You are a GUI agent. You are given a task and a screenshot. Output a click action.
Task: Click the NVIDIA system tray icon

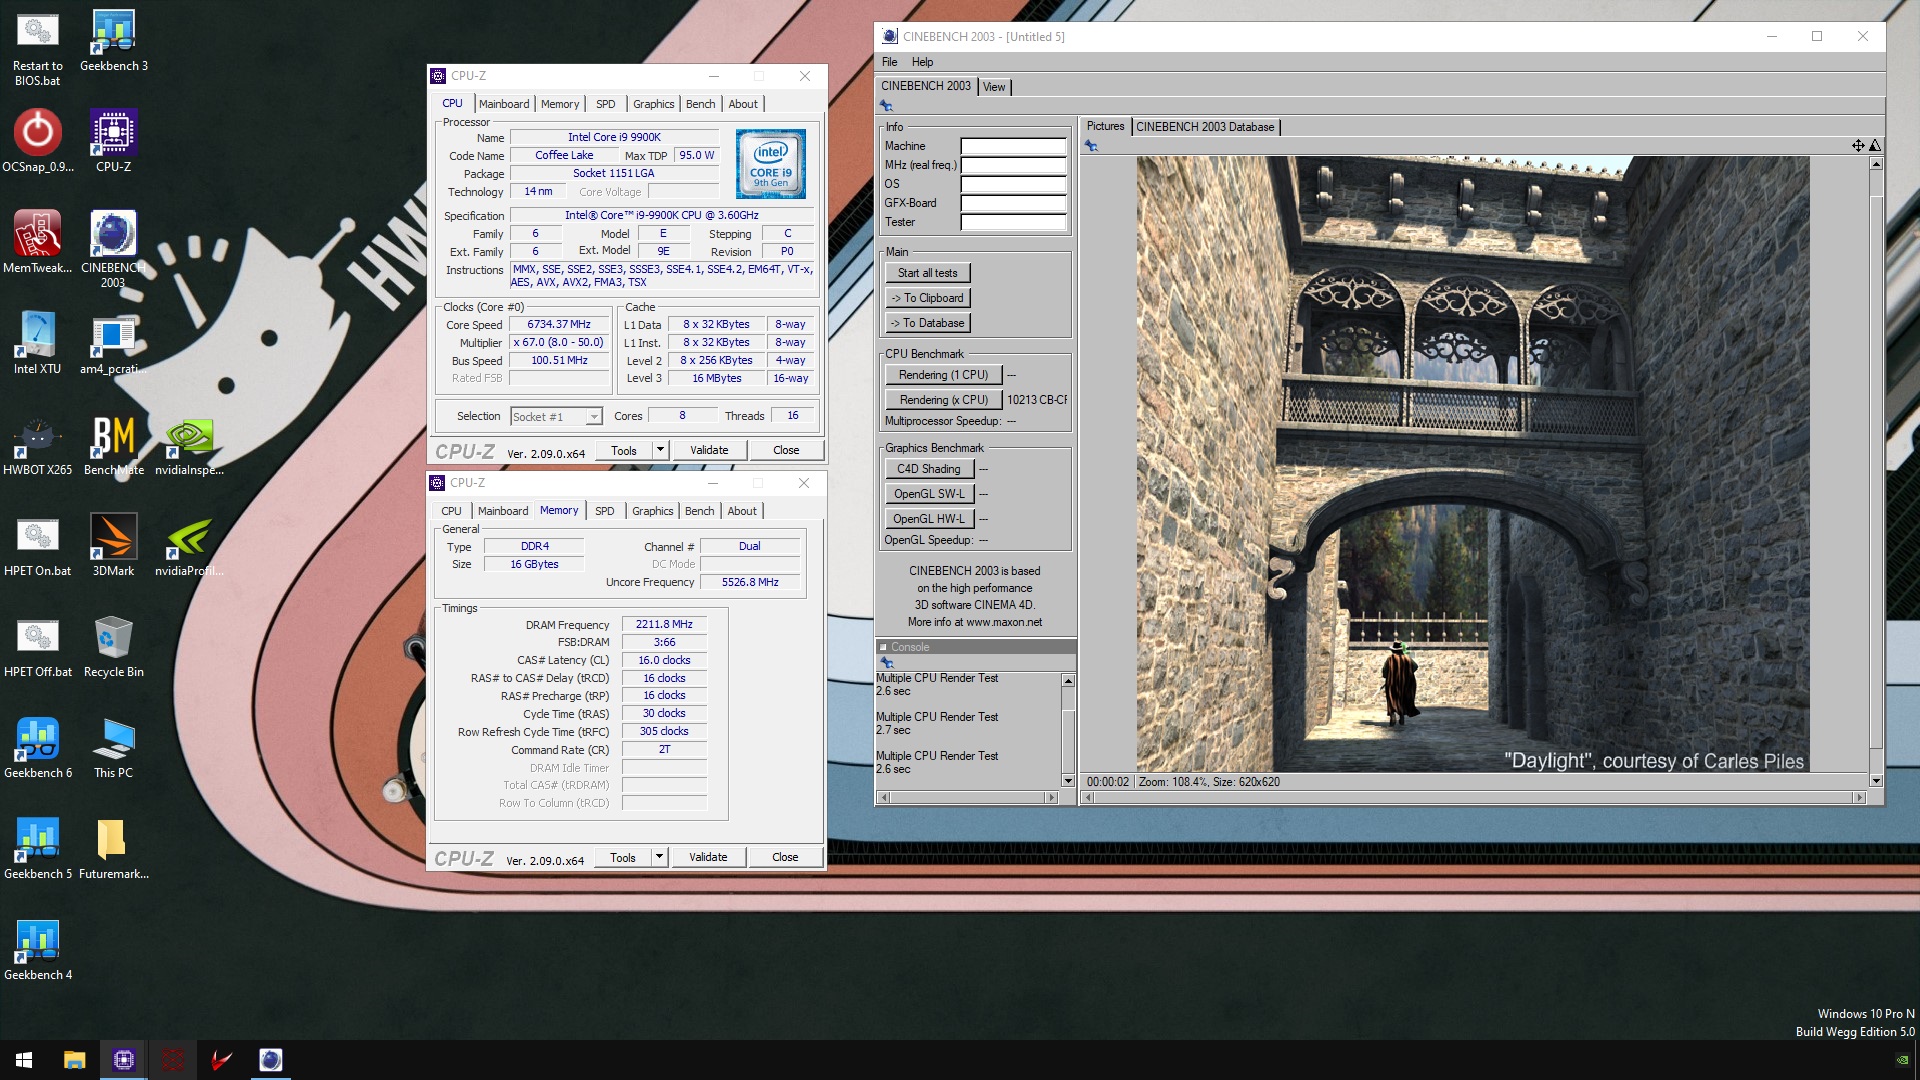tap(1901, 1060)
